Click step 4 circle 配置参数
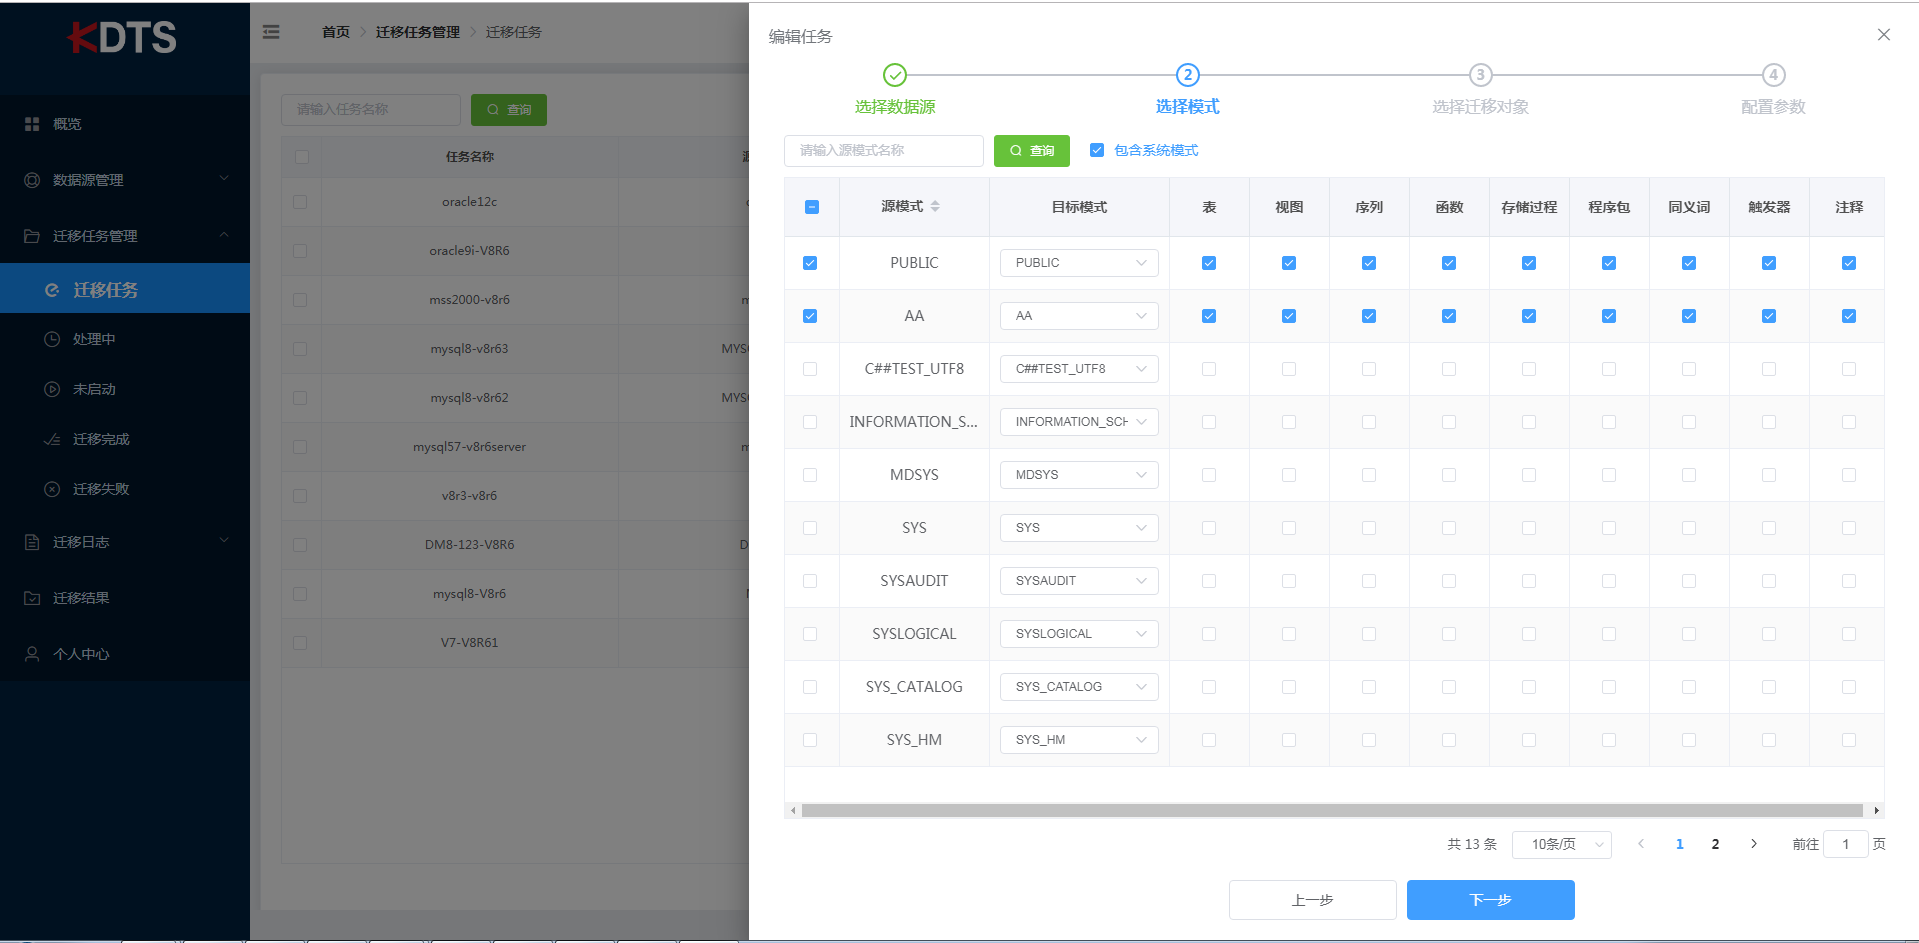The height and width of the screenshot is (943, 1919). 1774,75
